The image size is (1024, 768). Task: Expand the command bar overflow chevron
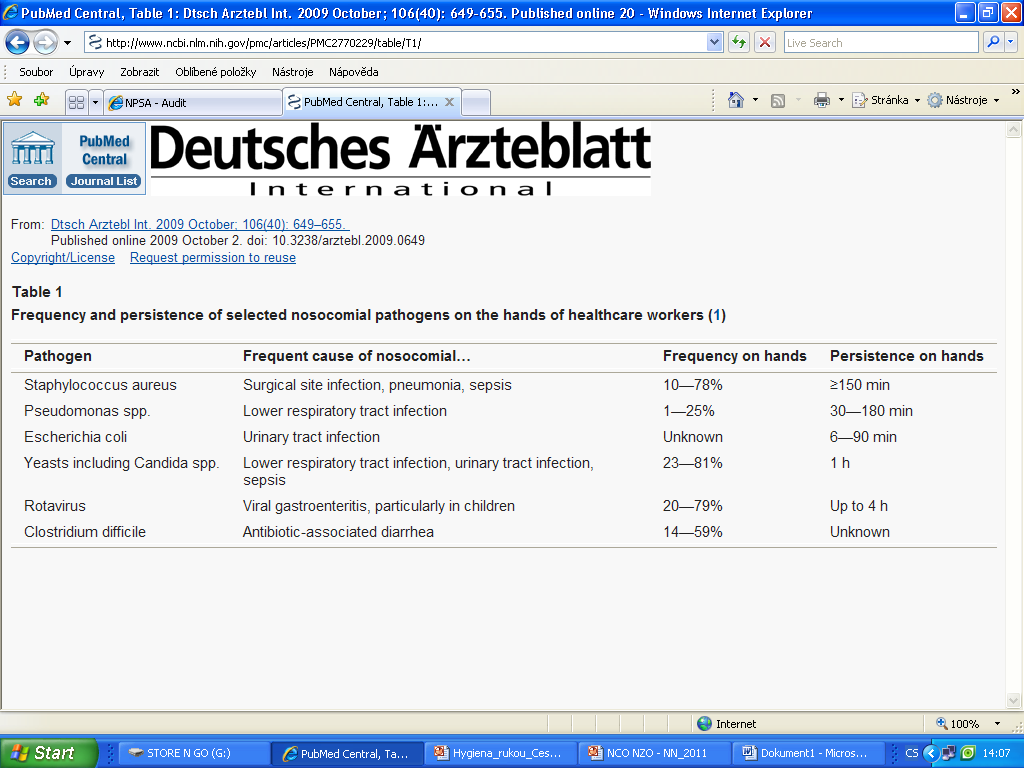pyautogui.click(x=1016, y=92)
